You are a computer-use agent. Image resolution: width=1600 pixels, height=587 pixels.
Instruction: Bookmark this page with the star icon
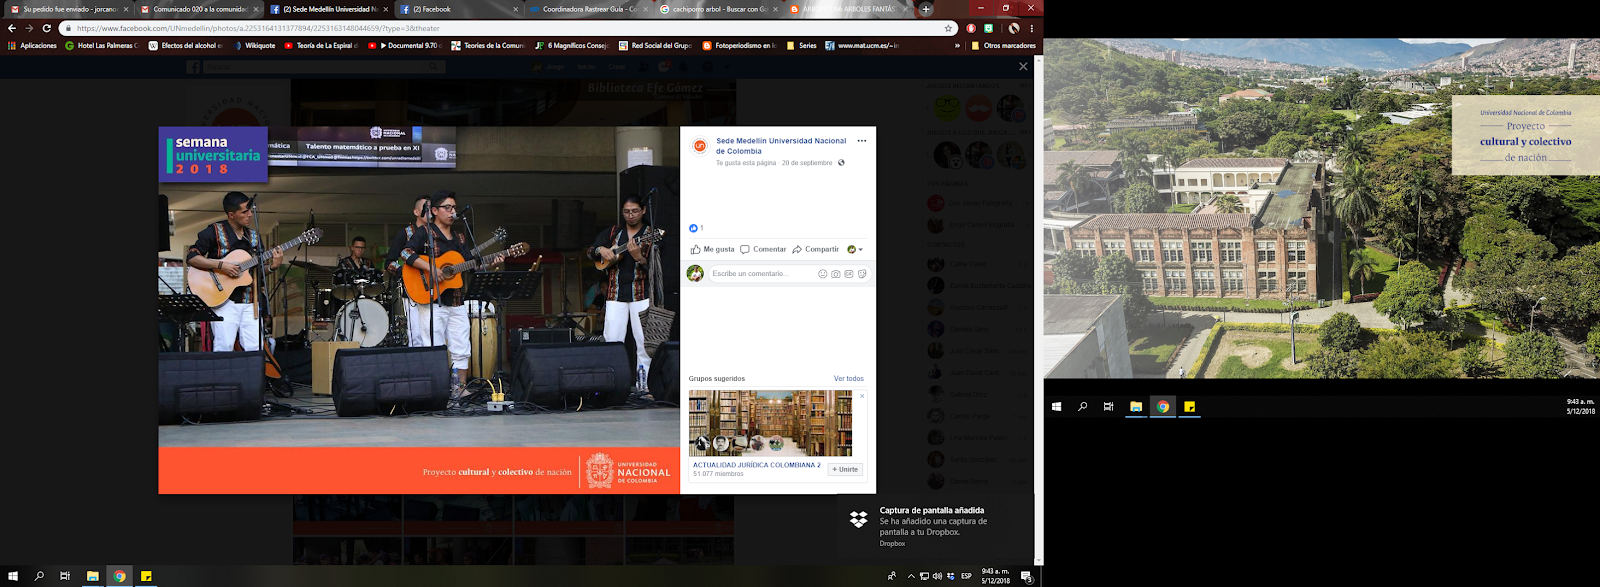pos(948,28)
